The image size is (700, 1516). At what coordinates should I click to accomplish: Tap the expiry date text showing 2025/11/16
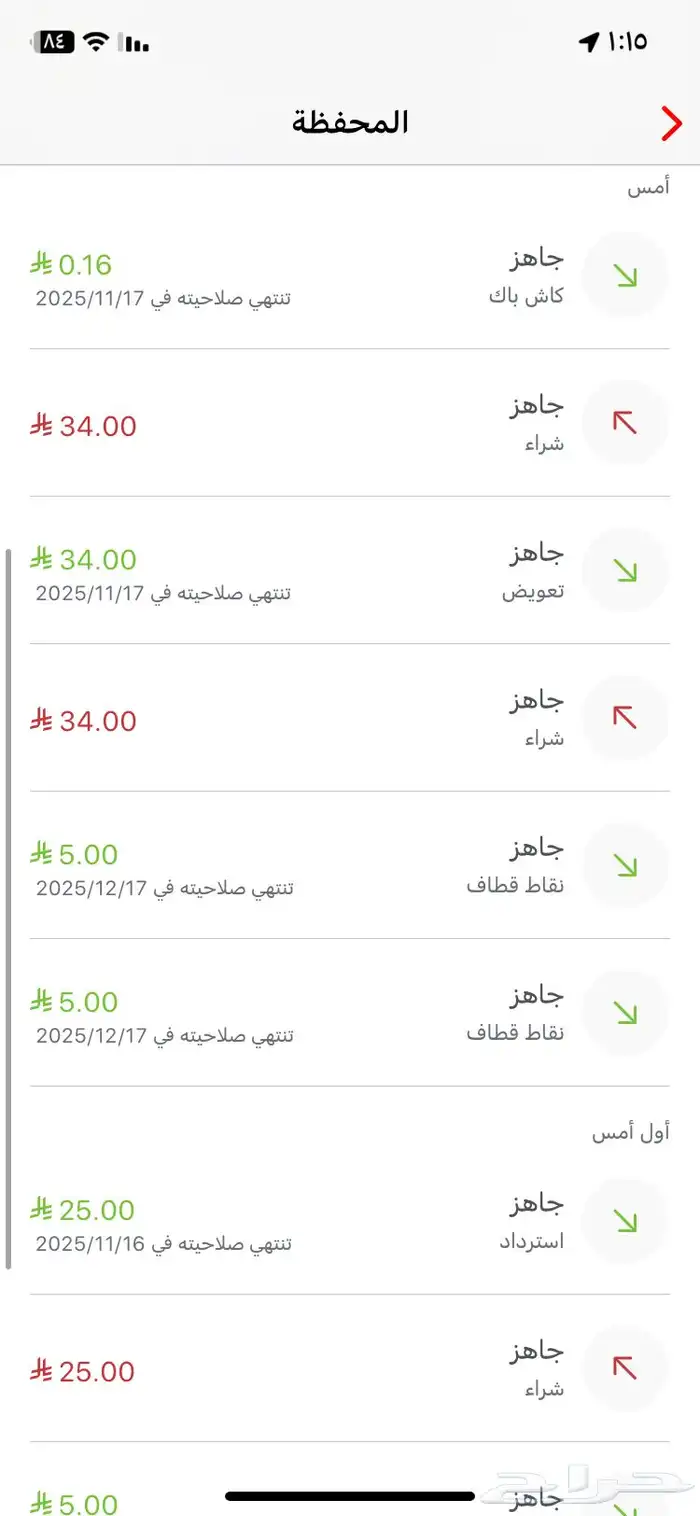tap(164, 1244)
